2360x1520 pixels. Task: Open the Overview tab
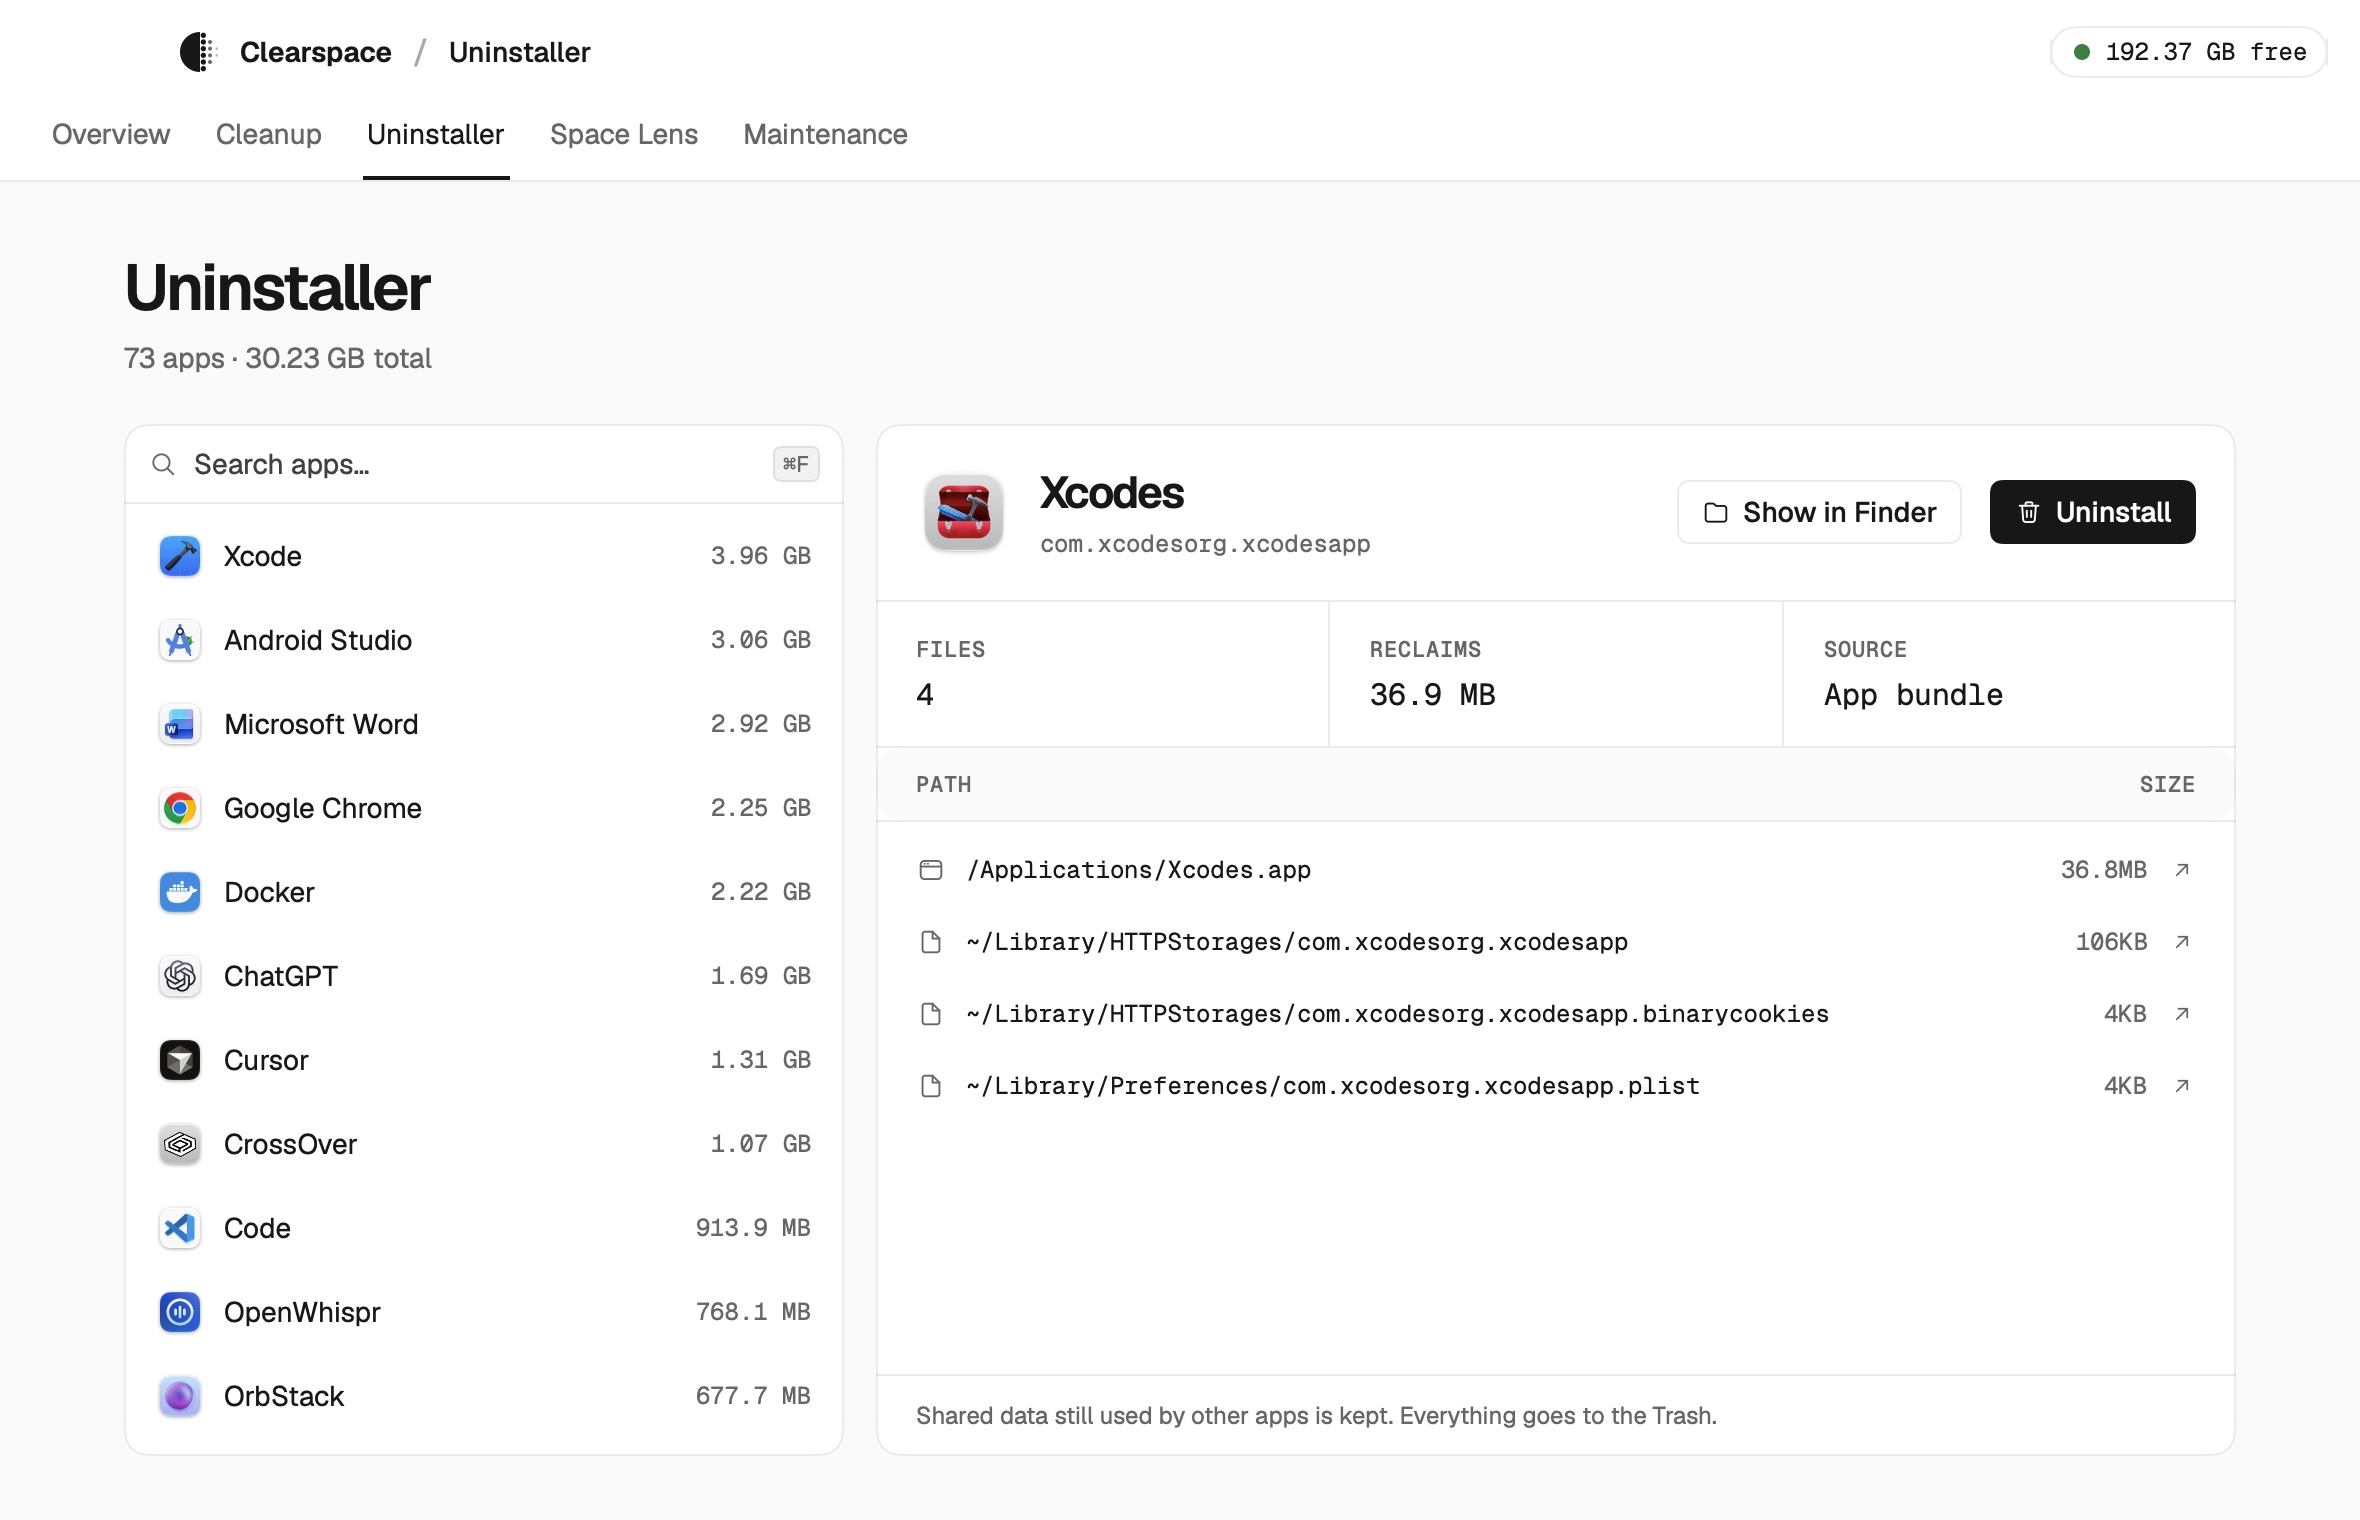click(x=111, y=134)
